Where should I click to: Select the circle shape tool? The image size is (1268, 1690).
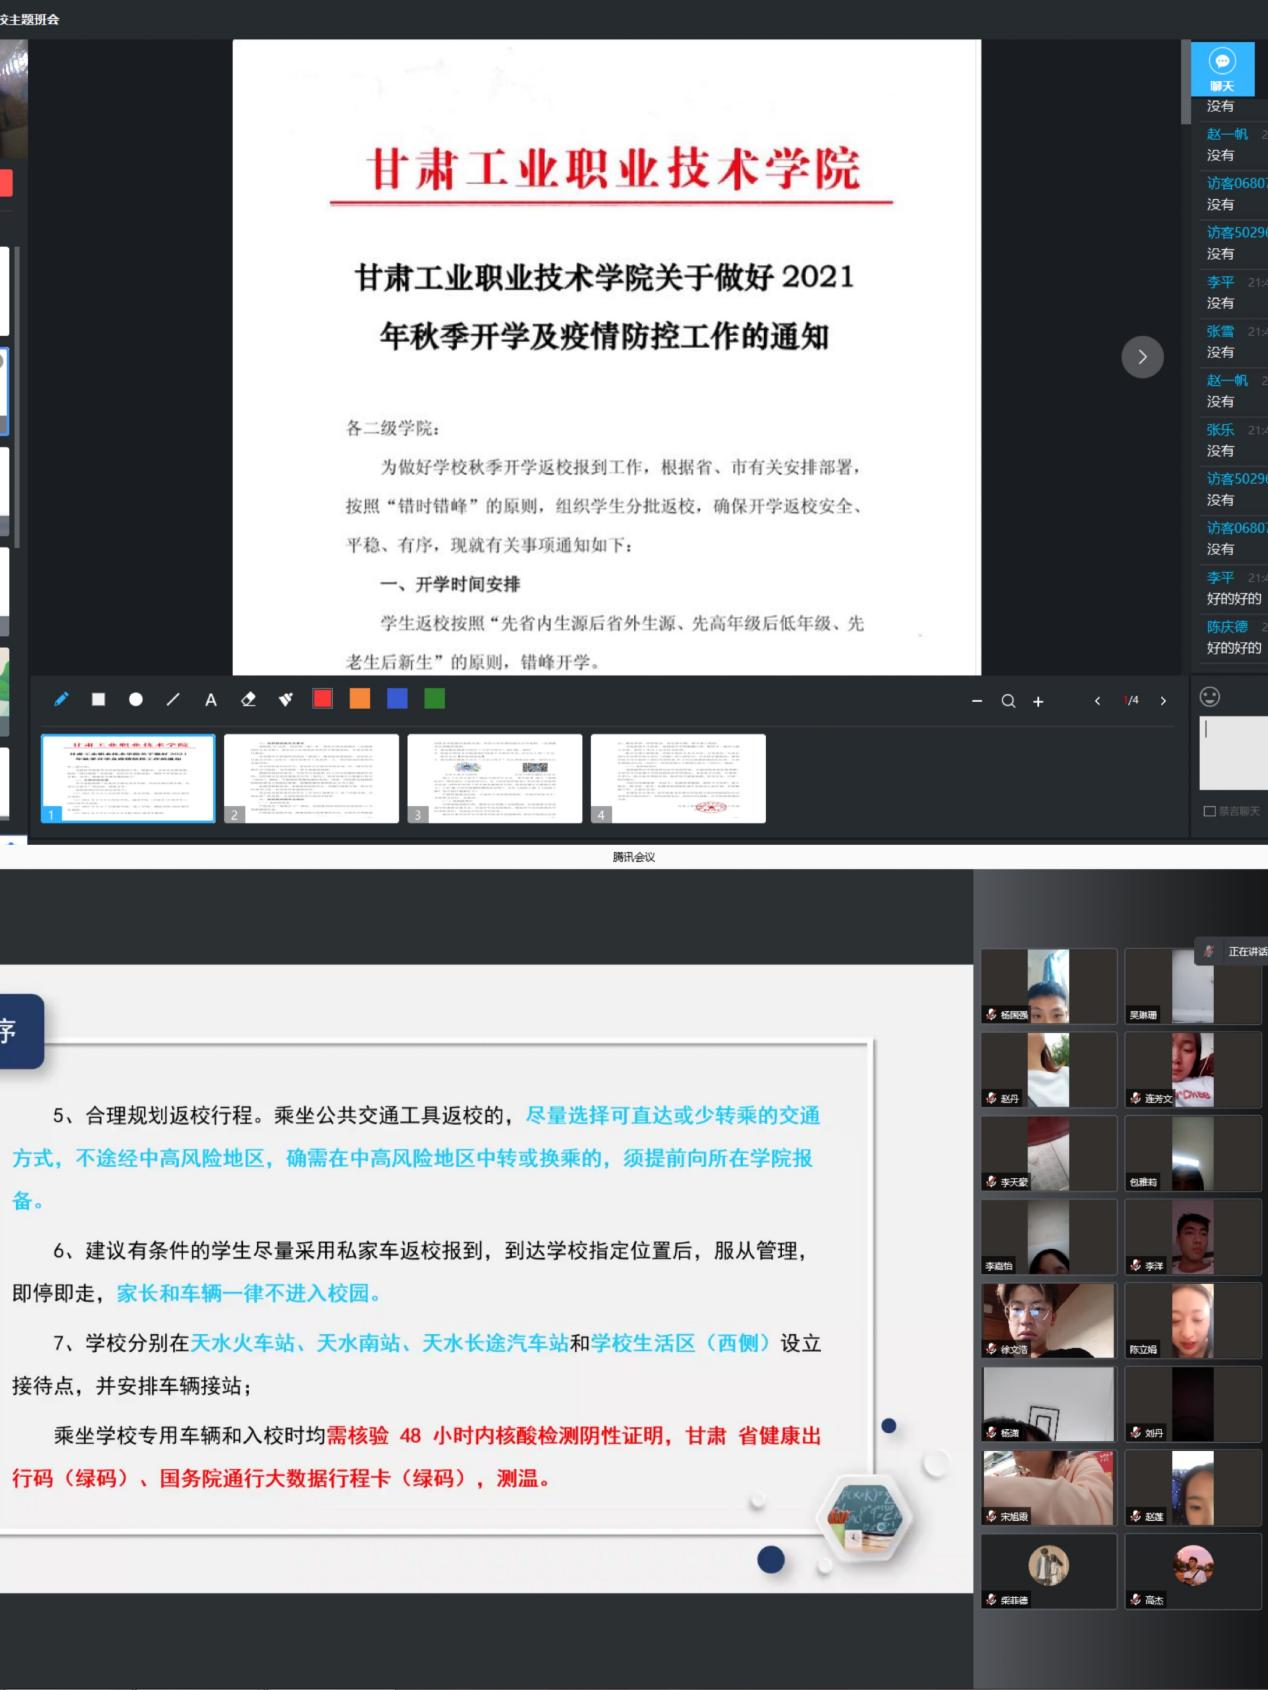click(136, 700)
